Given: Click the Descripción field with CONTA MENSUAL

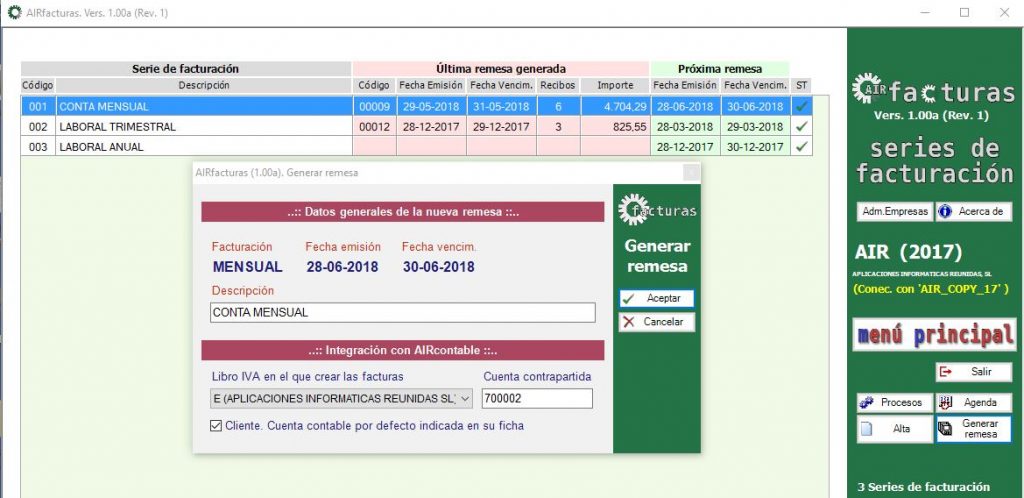Looking at the screenshot, I should coord(402,313).
